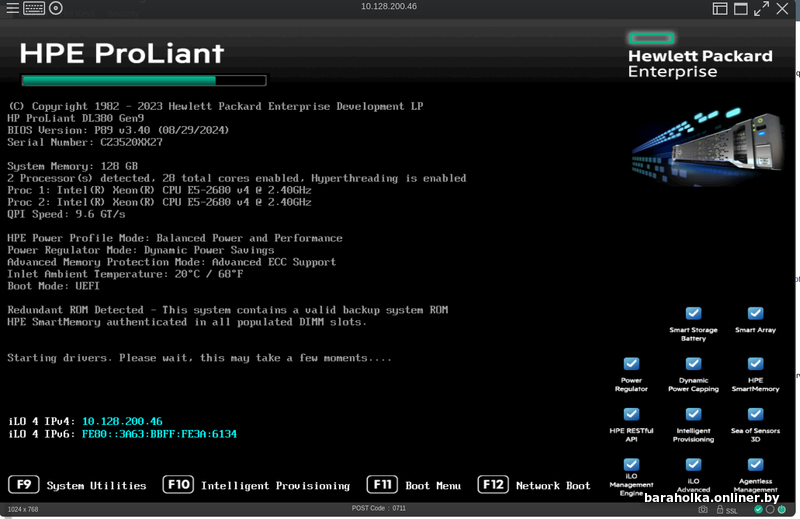Click the Starting drivers please wait line
Viewport: 800px width, 519px height.
click(199, 358)
